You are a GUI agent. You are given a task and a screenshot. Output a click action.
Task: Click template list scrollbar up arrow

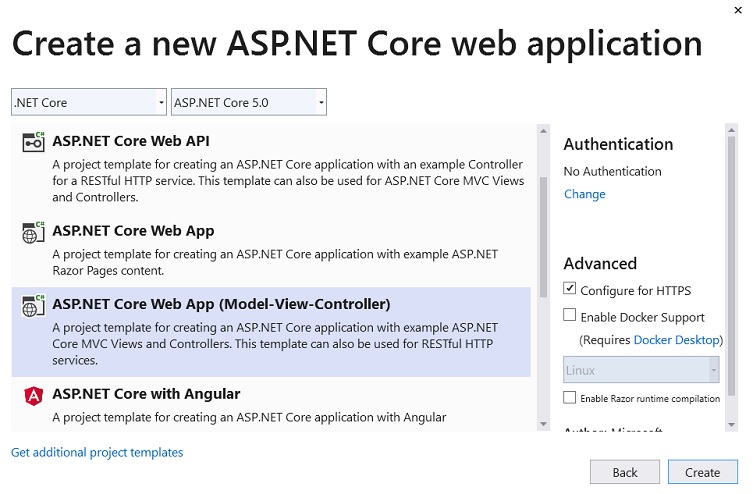tap(543, 131)
